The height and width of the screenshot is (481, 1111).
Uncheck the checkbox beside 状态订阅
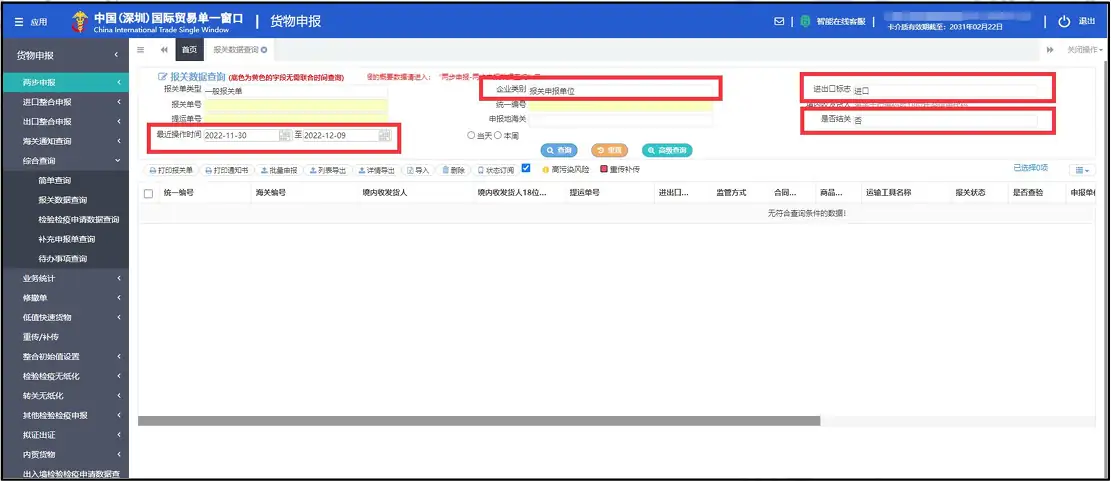tap(526, 169)
